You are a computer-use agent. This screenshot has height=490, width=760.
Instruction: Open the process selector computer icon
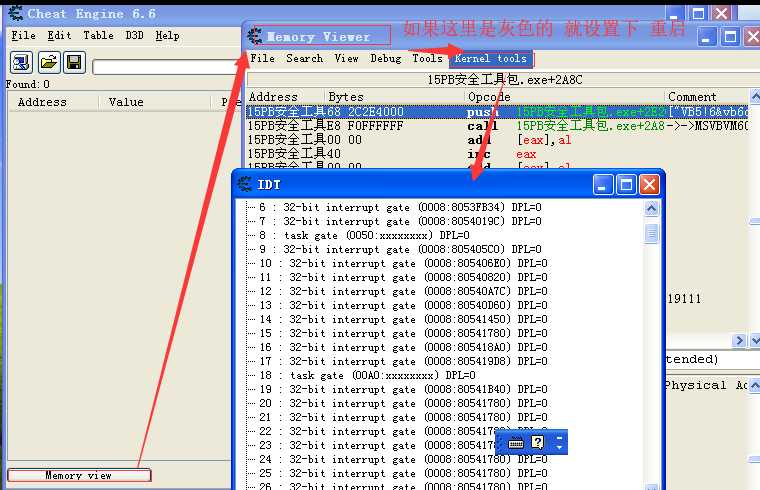tap(21, 63)
